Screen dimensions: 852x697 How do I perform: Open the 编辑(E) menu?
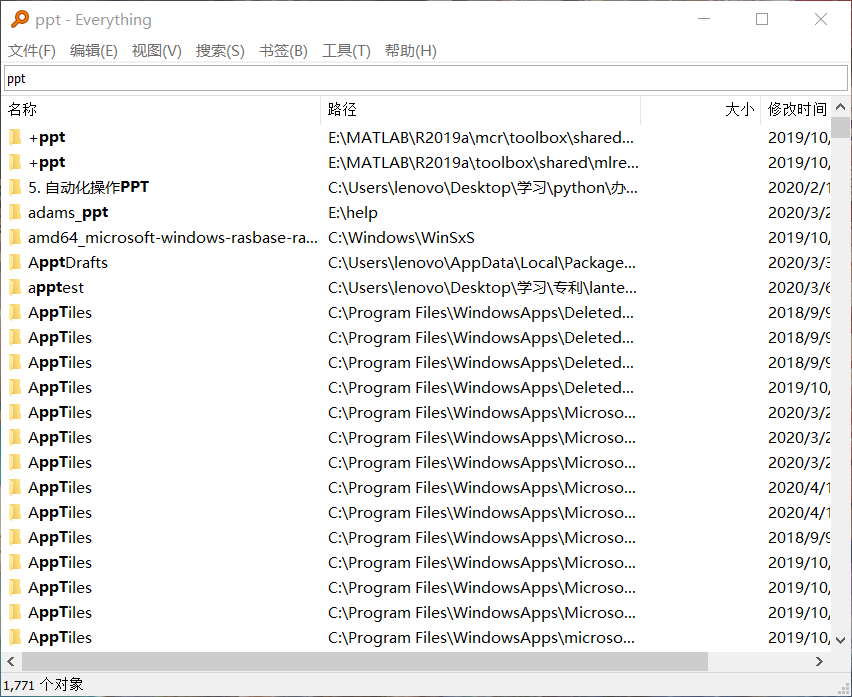93,51
